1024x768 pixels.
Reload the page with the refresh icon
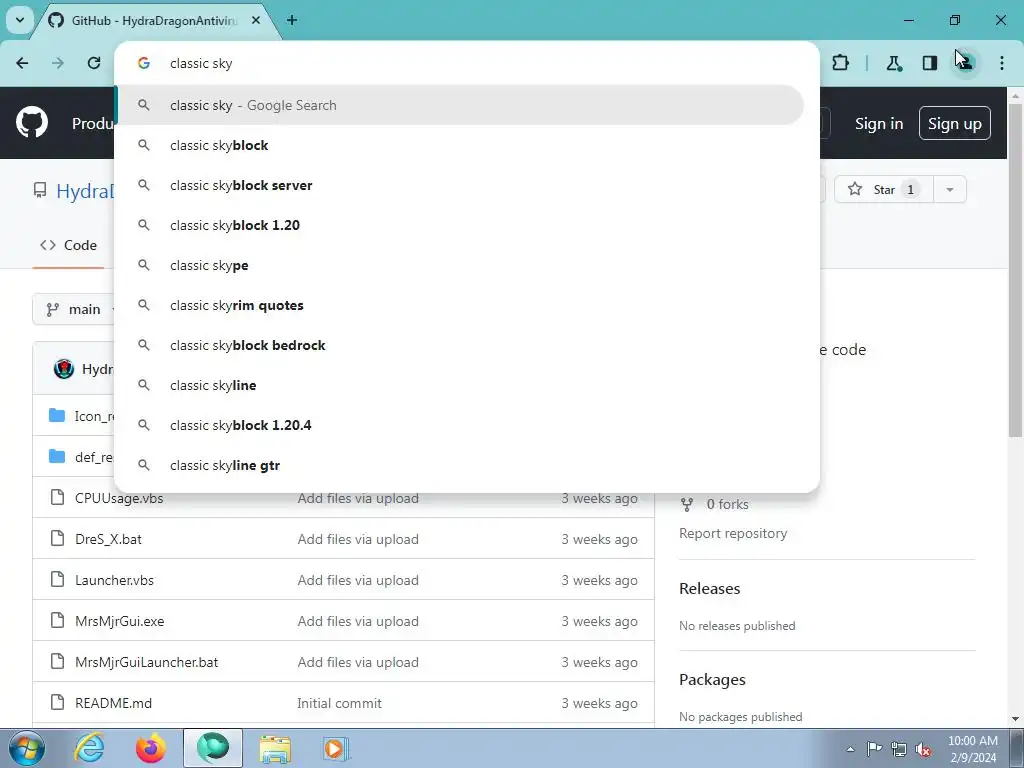point(94,63)
